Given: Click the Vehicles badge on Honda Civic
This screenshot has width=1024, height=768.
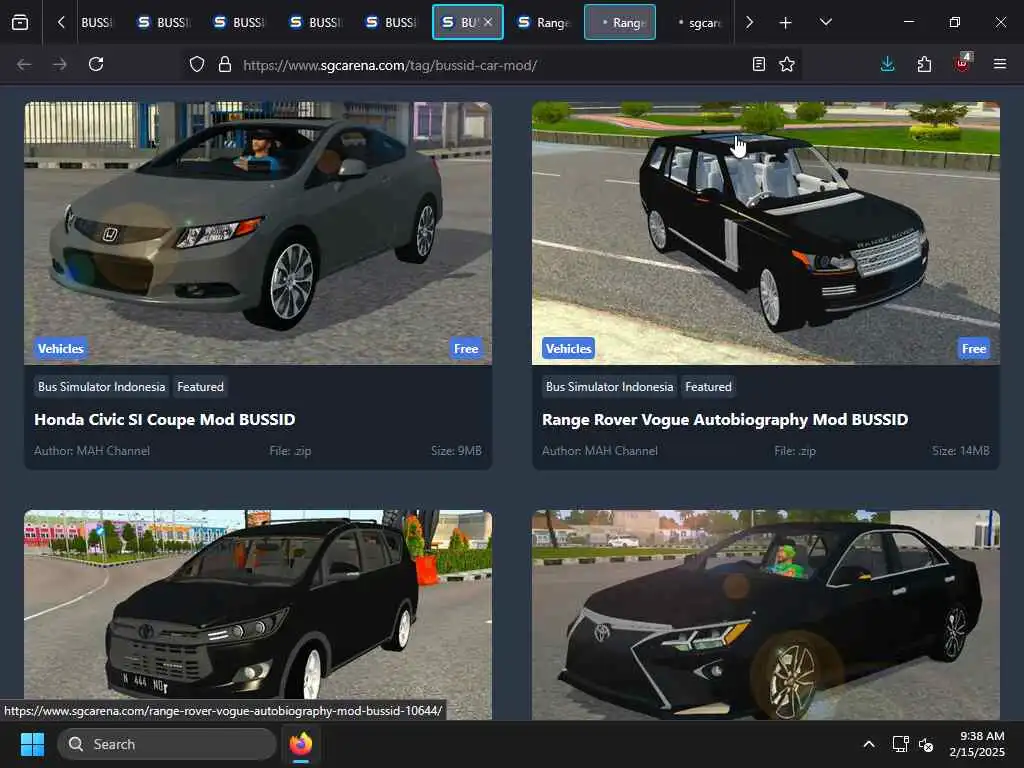Looking at the screenshot, I should pyautogui.click(x=61, y=349).
